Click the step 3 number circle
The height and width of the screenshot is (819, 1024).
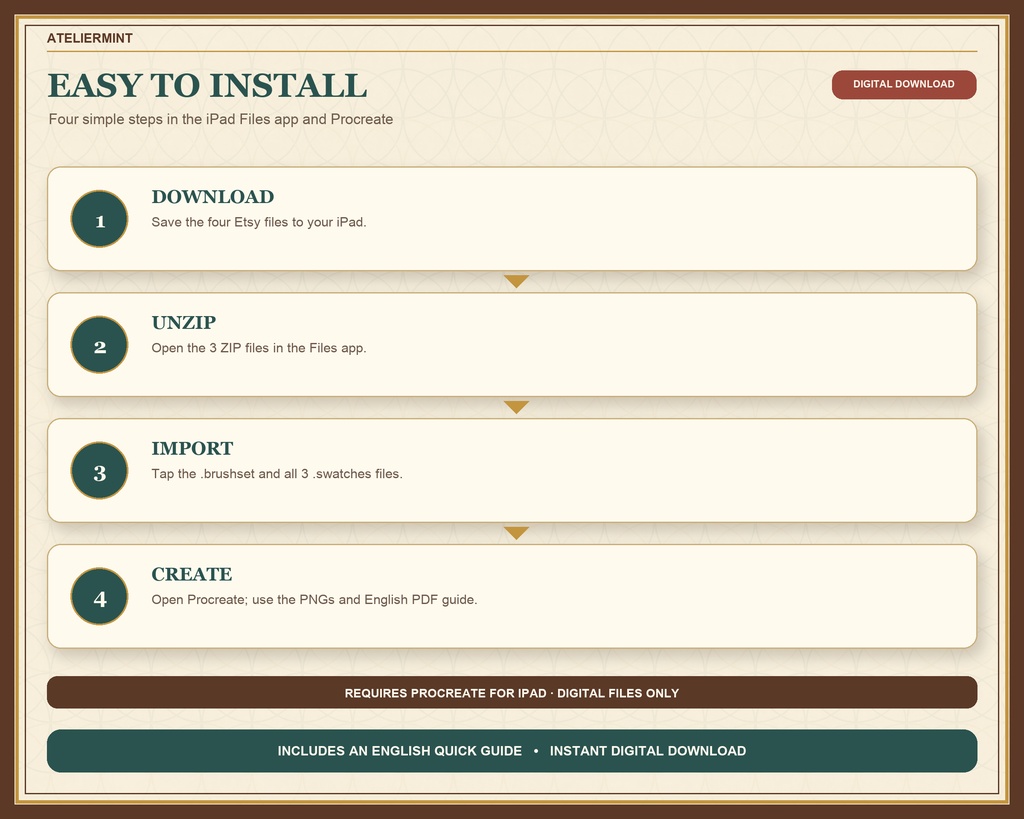coord(99,470)
